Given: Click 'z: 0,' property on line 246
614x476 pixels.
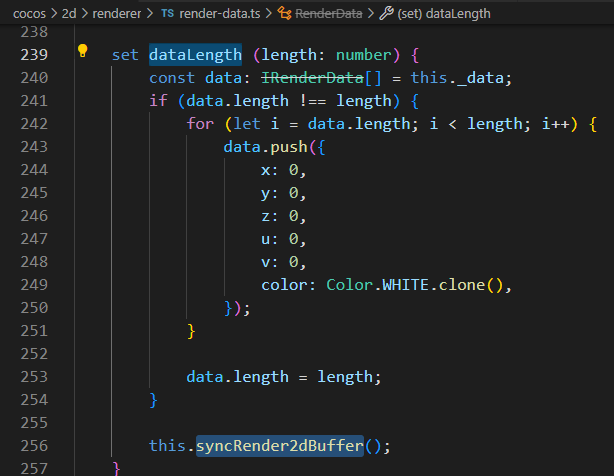Looking at the screenshot, I should 284,216.
